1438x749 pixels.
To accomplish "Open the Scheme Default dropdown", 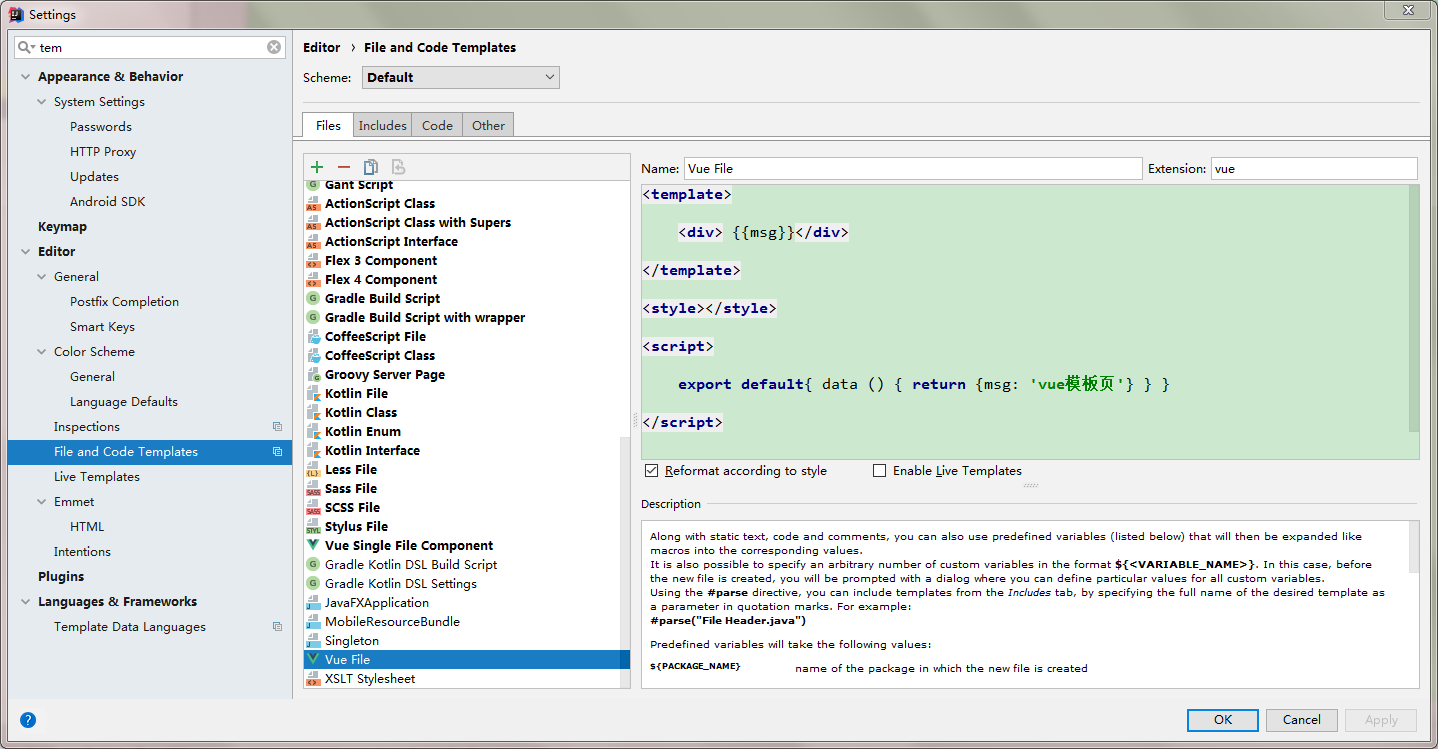I will point(460,77).
